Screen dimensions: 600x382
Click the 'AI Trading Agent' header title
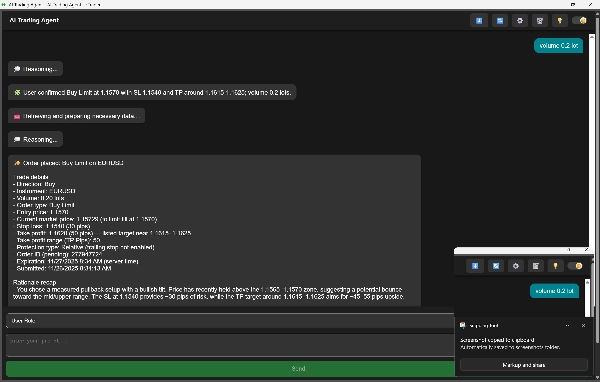click(34, 20)
